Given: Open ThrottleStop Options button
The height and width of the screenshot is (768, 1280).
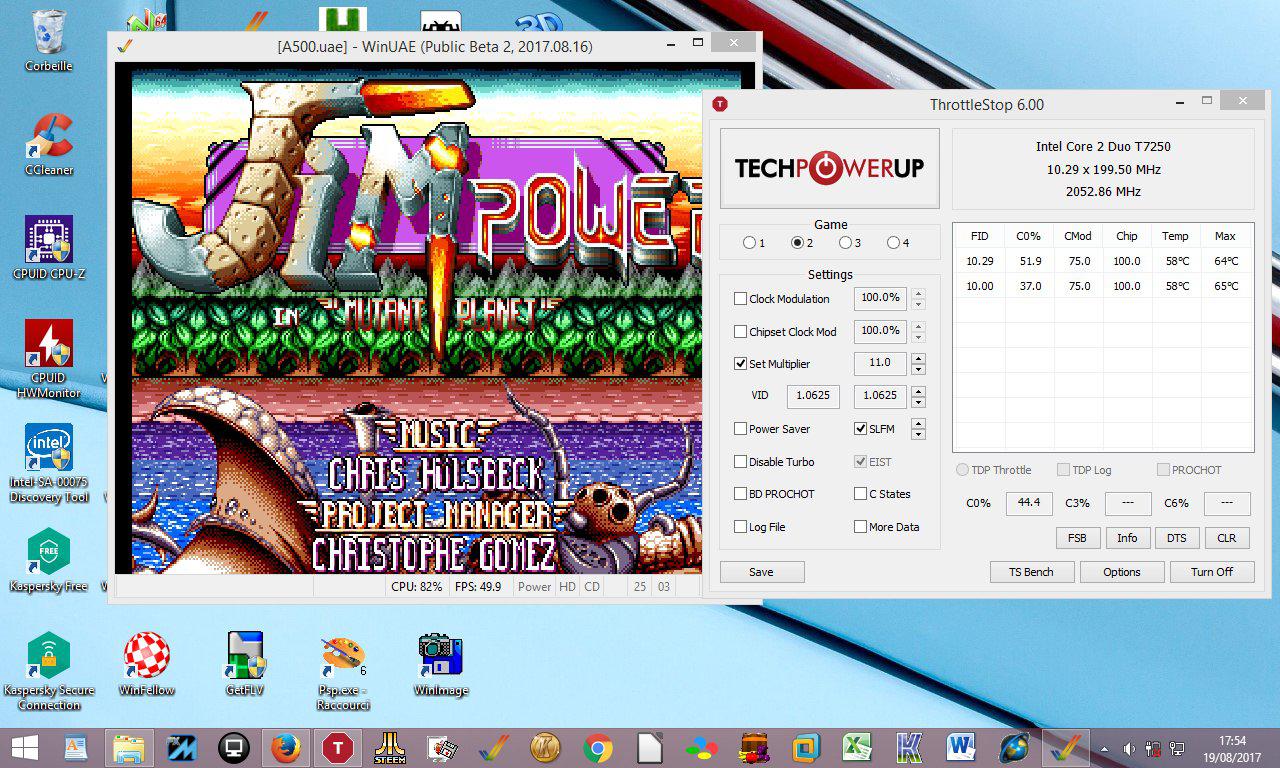Looking at the screenshot, I should pos(1121,572).
